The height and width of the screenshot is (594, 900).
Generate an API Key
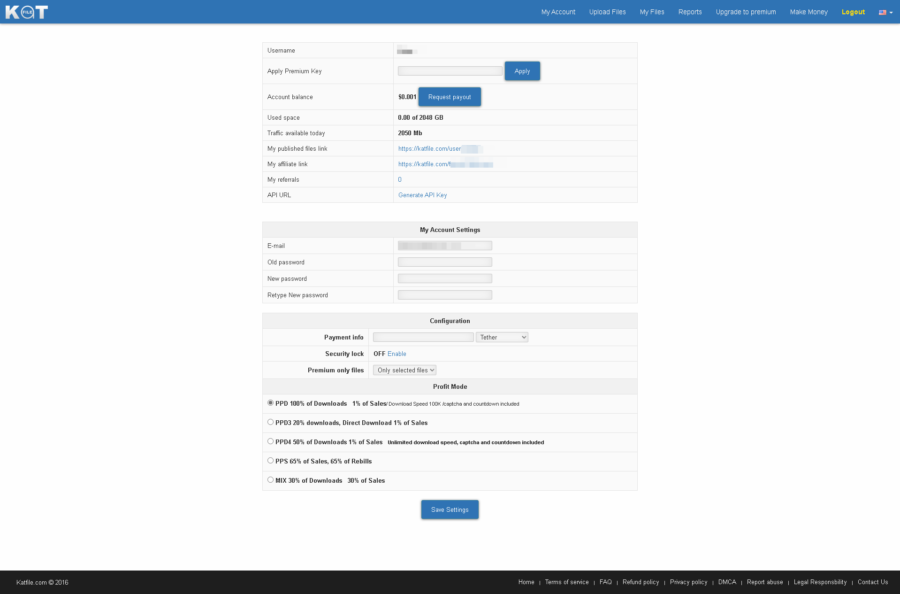coord(424,195)
